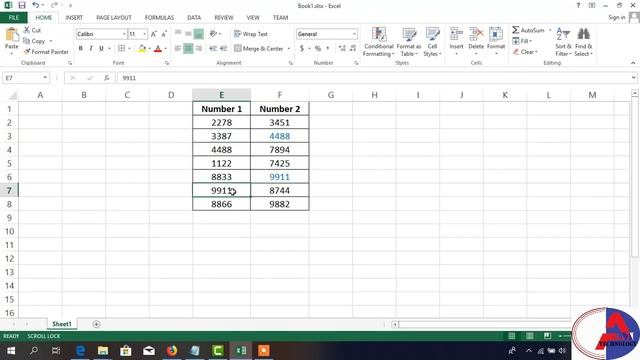Select cell containing 2278

click(x=221, y=122)
